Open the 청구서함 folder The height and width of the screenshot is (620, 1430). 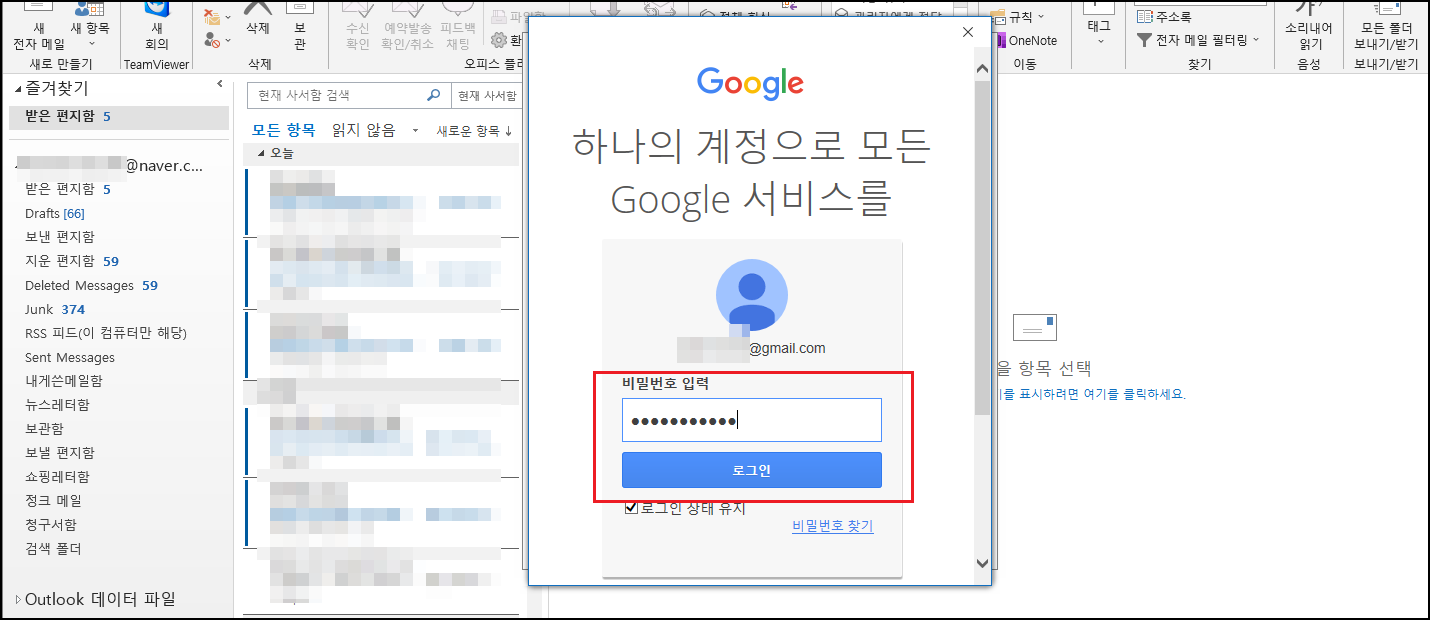(x=51, y=525)
